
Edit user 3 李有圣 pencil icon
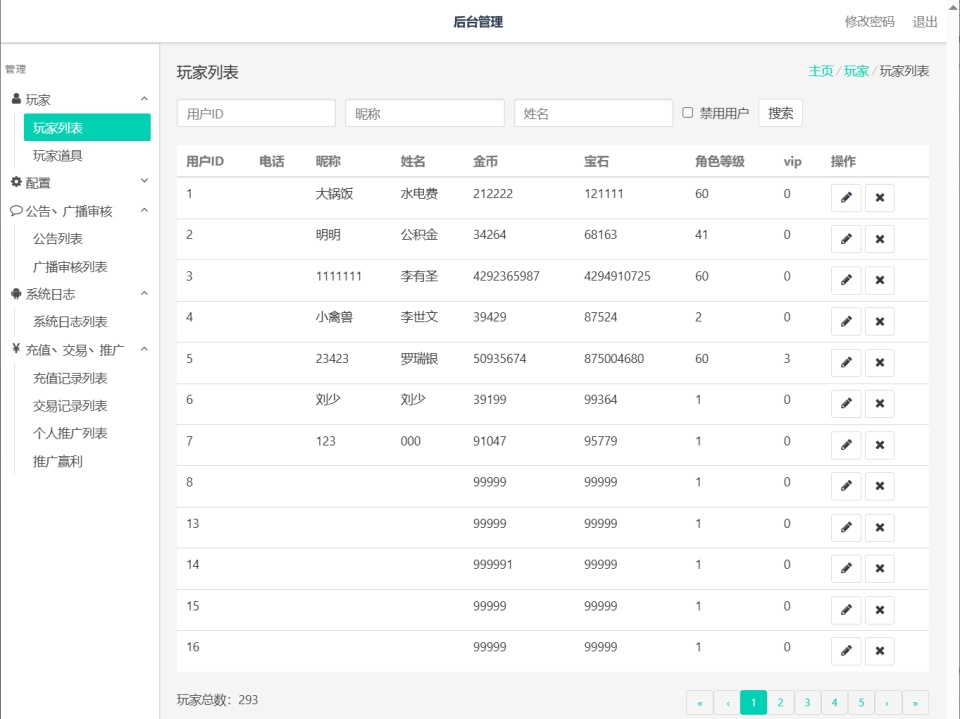click(846, 280)
